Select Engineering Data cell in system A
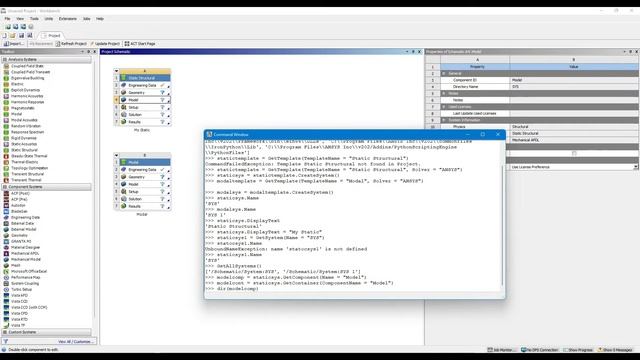The width and height of the screenshot is (640, 360). 145,85
